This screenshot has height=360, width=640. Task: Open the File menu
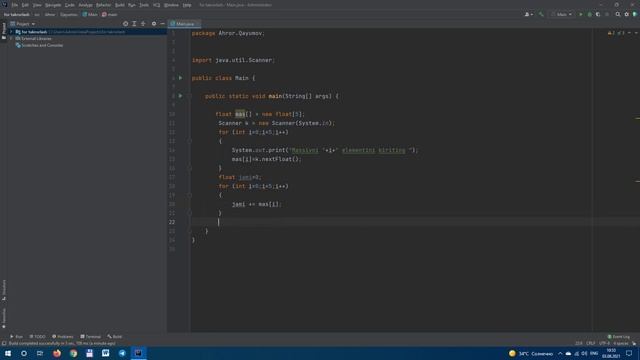coord(15,5)
